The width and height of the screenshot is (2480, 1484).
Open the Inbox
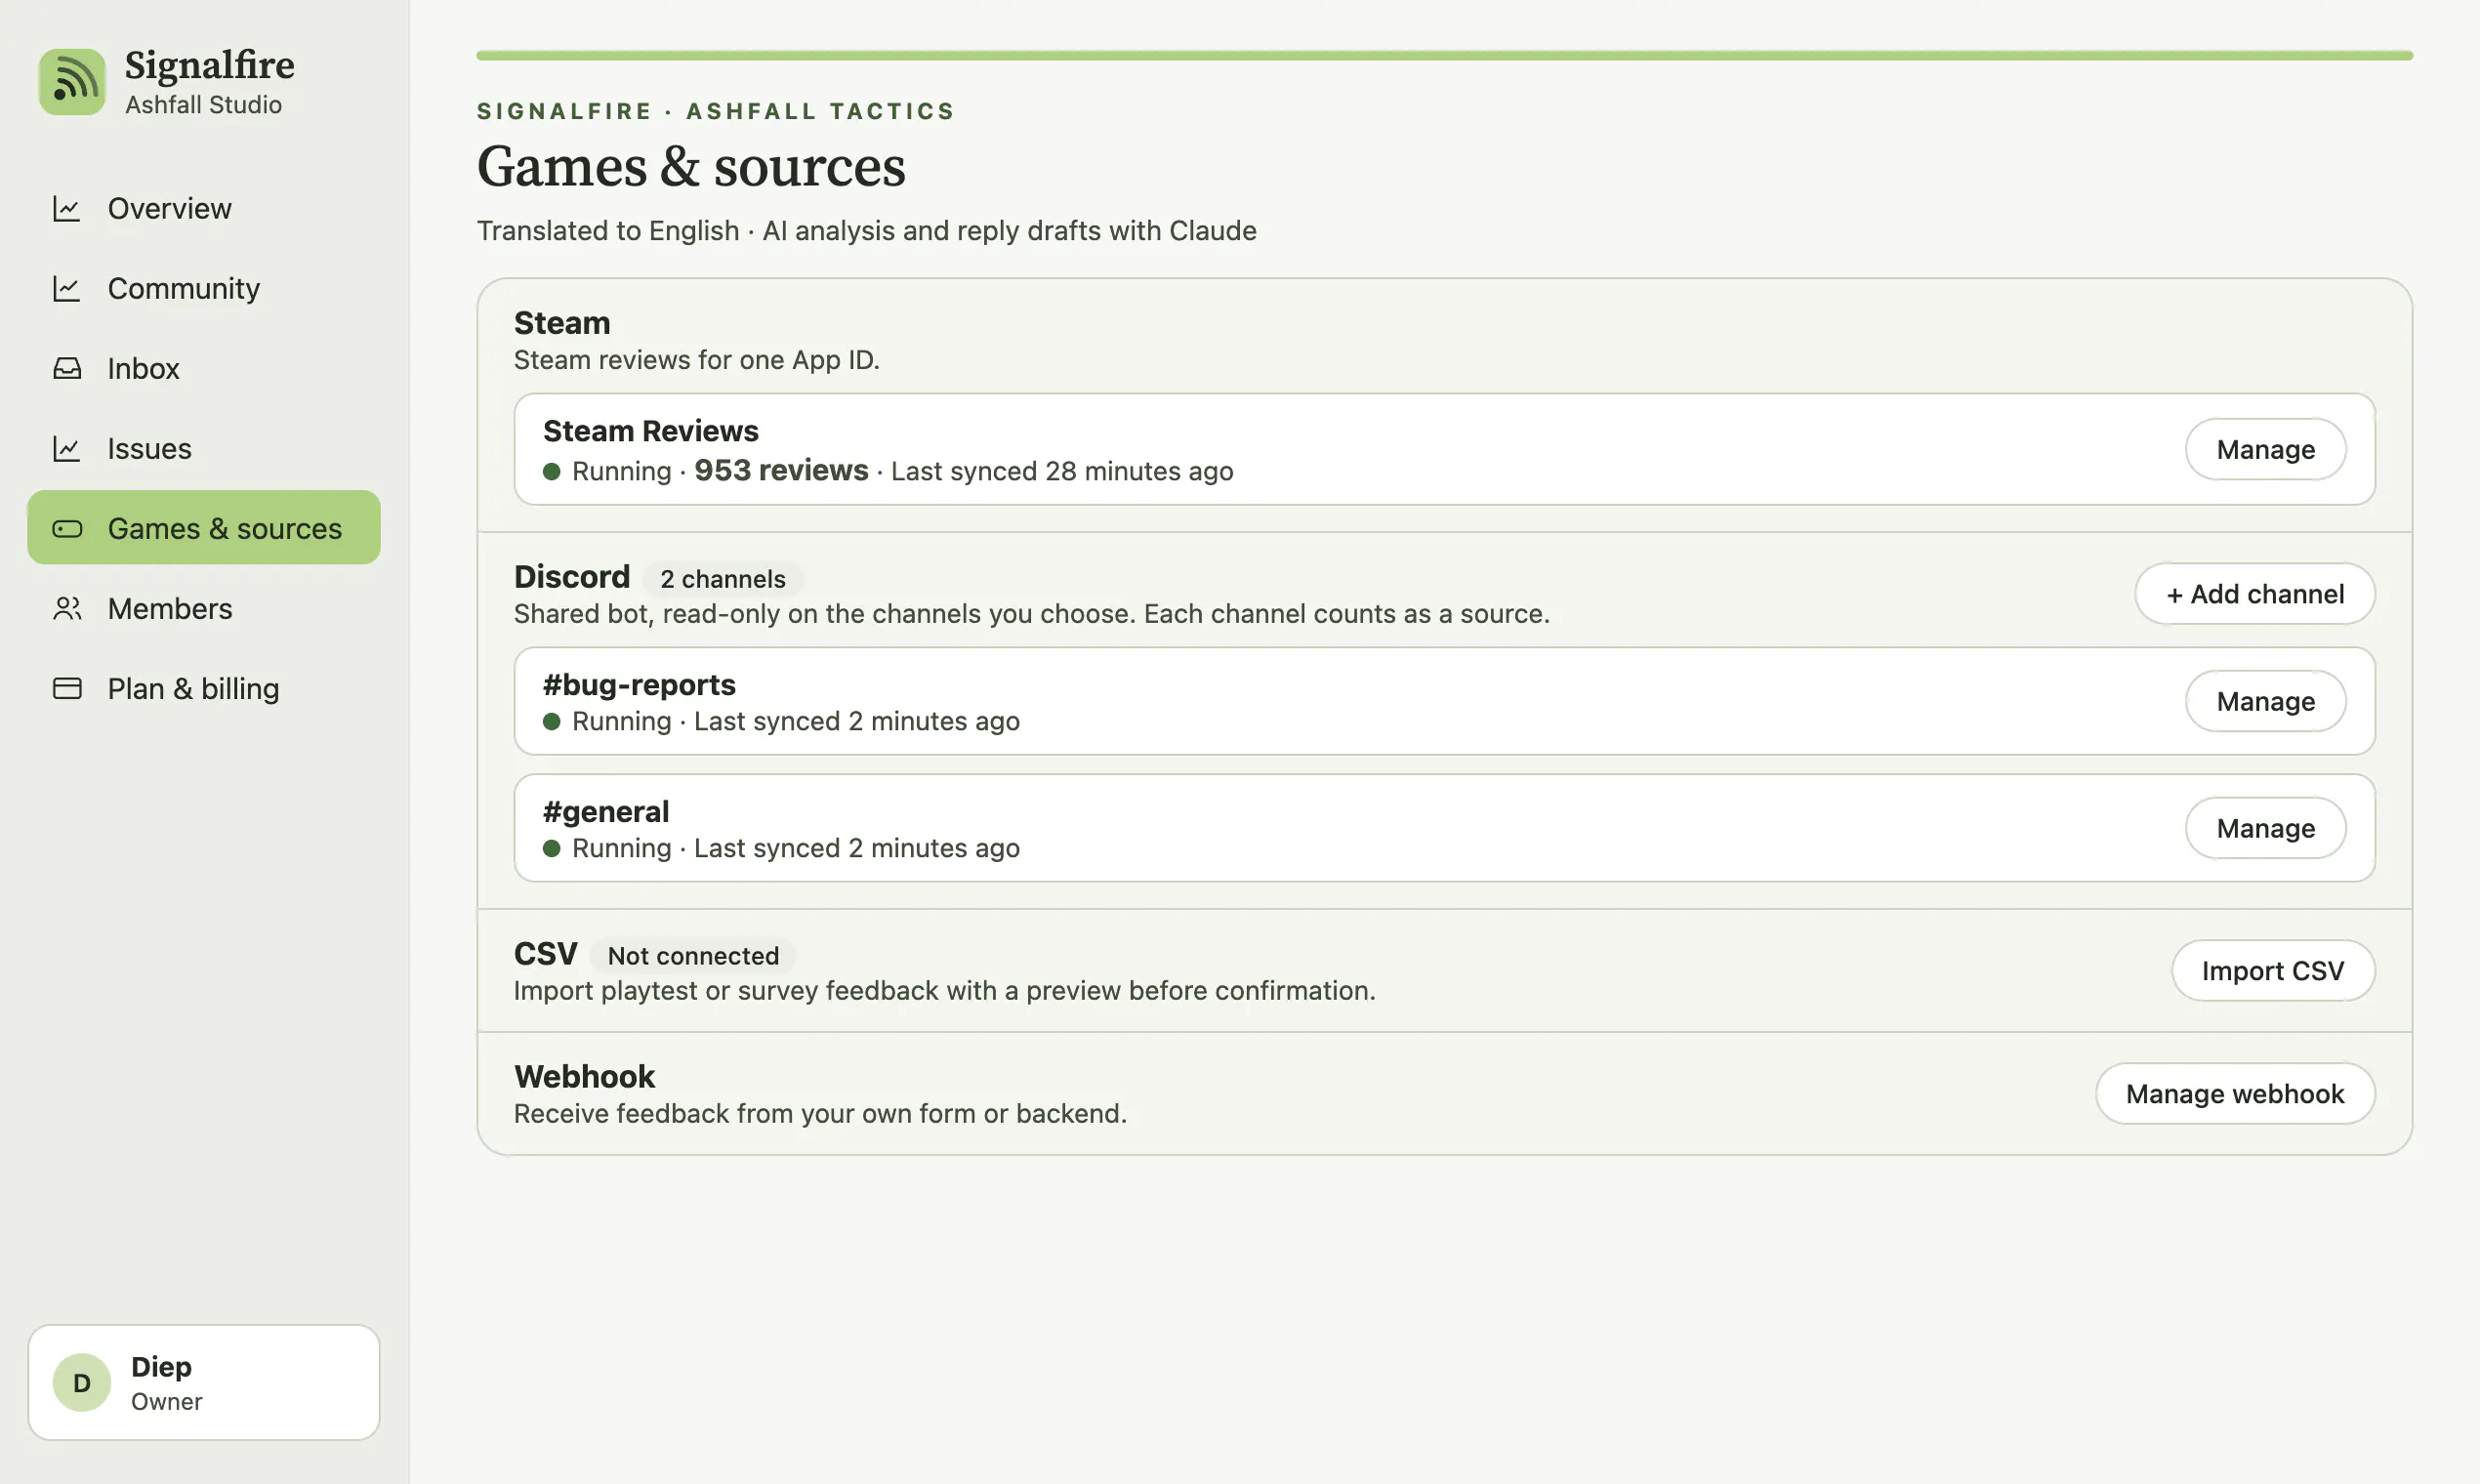click(x=204, y=368)
